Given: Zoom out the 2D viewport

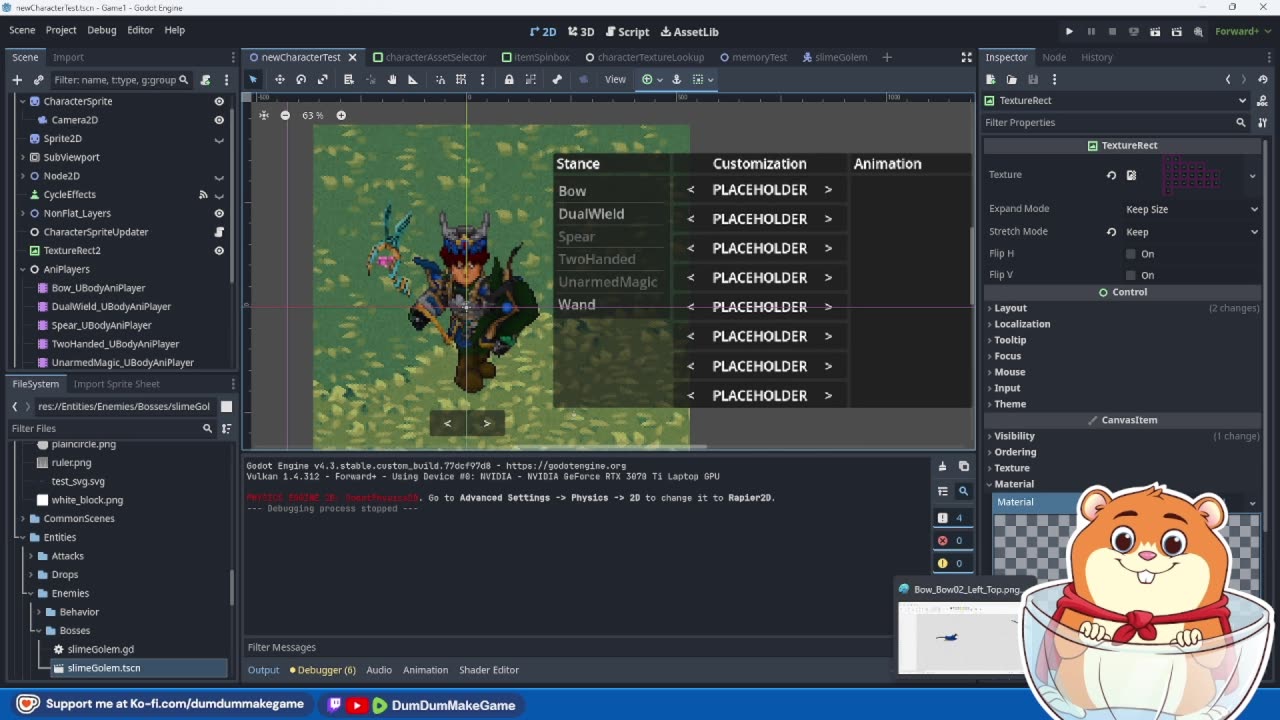Looking at the screenshot, I should pos(285,115).
